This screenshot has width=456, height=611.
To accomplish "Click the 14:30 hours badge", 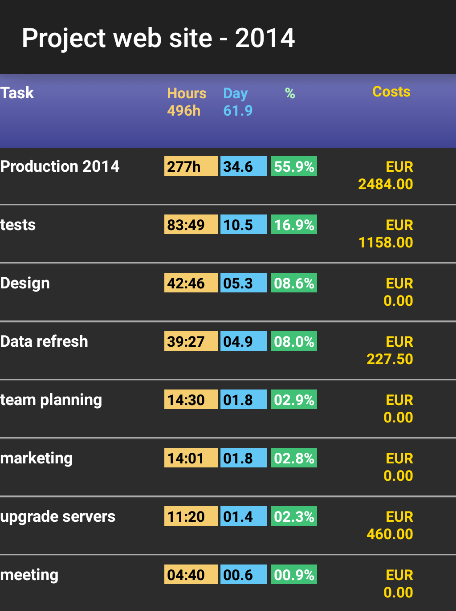I will tap(191, 399).
